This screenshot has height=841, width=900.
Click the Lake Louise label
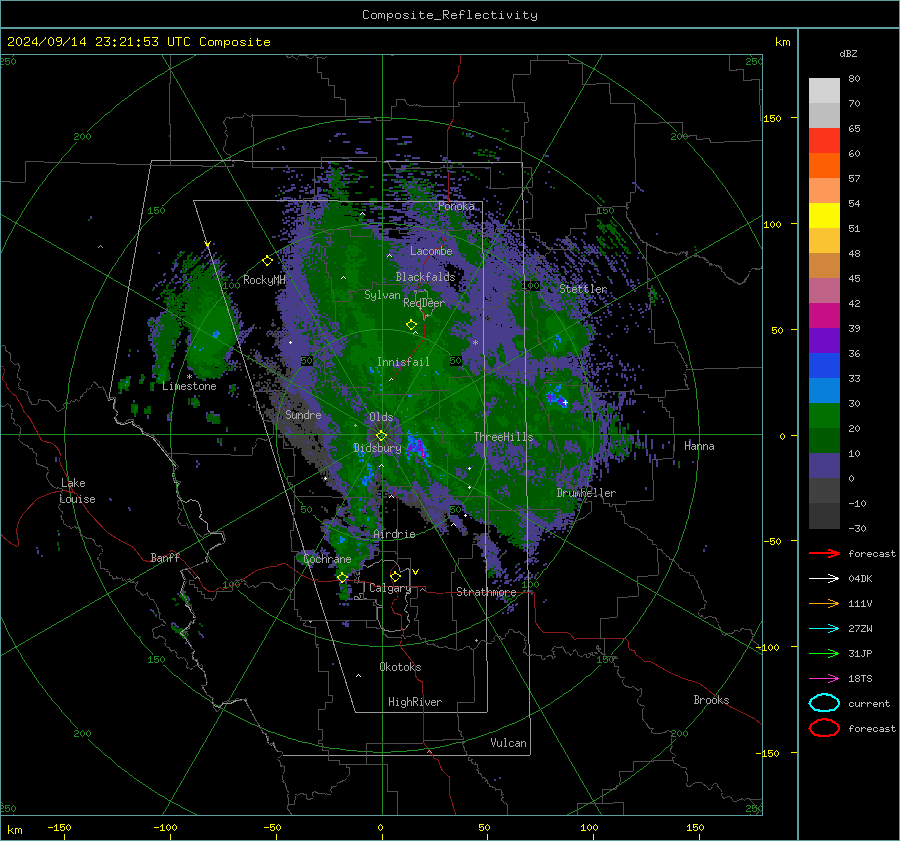pos(77,491)
